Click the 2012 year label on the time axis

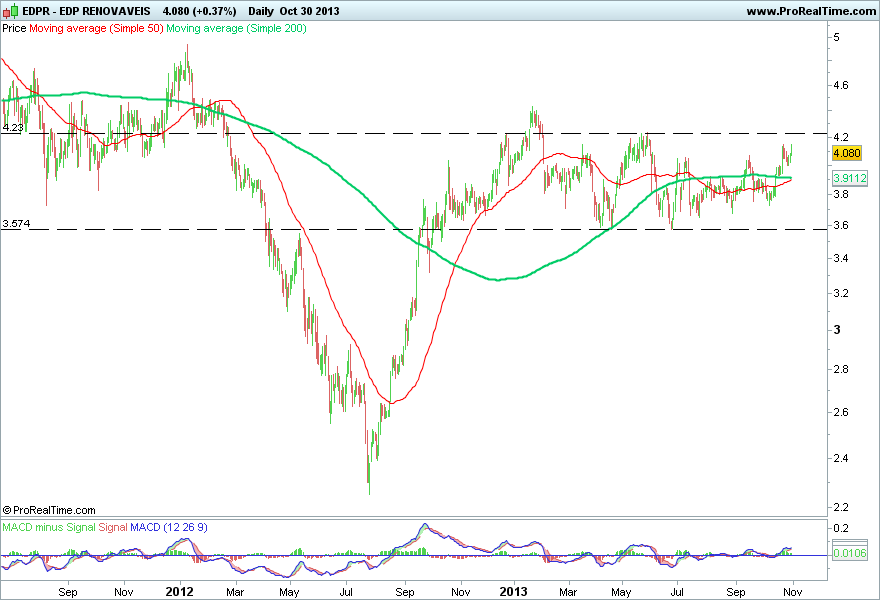(180, 592)
